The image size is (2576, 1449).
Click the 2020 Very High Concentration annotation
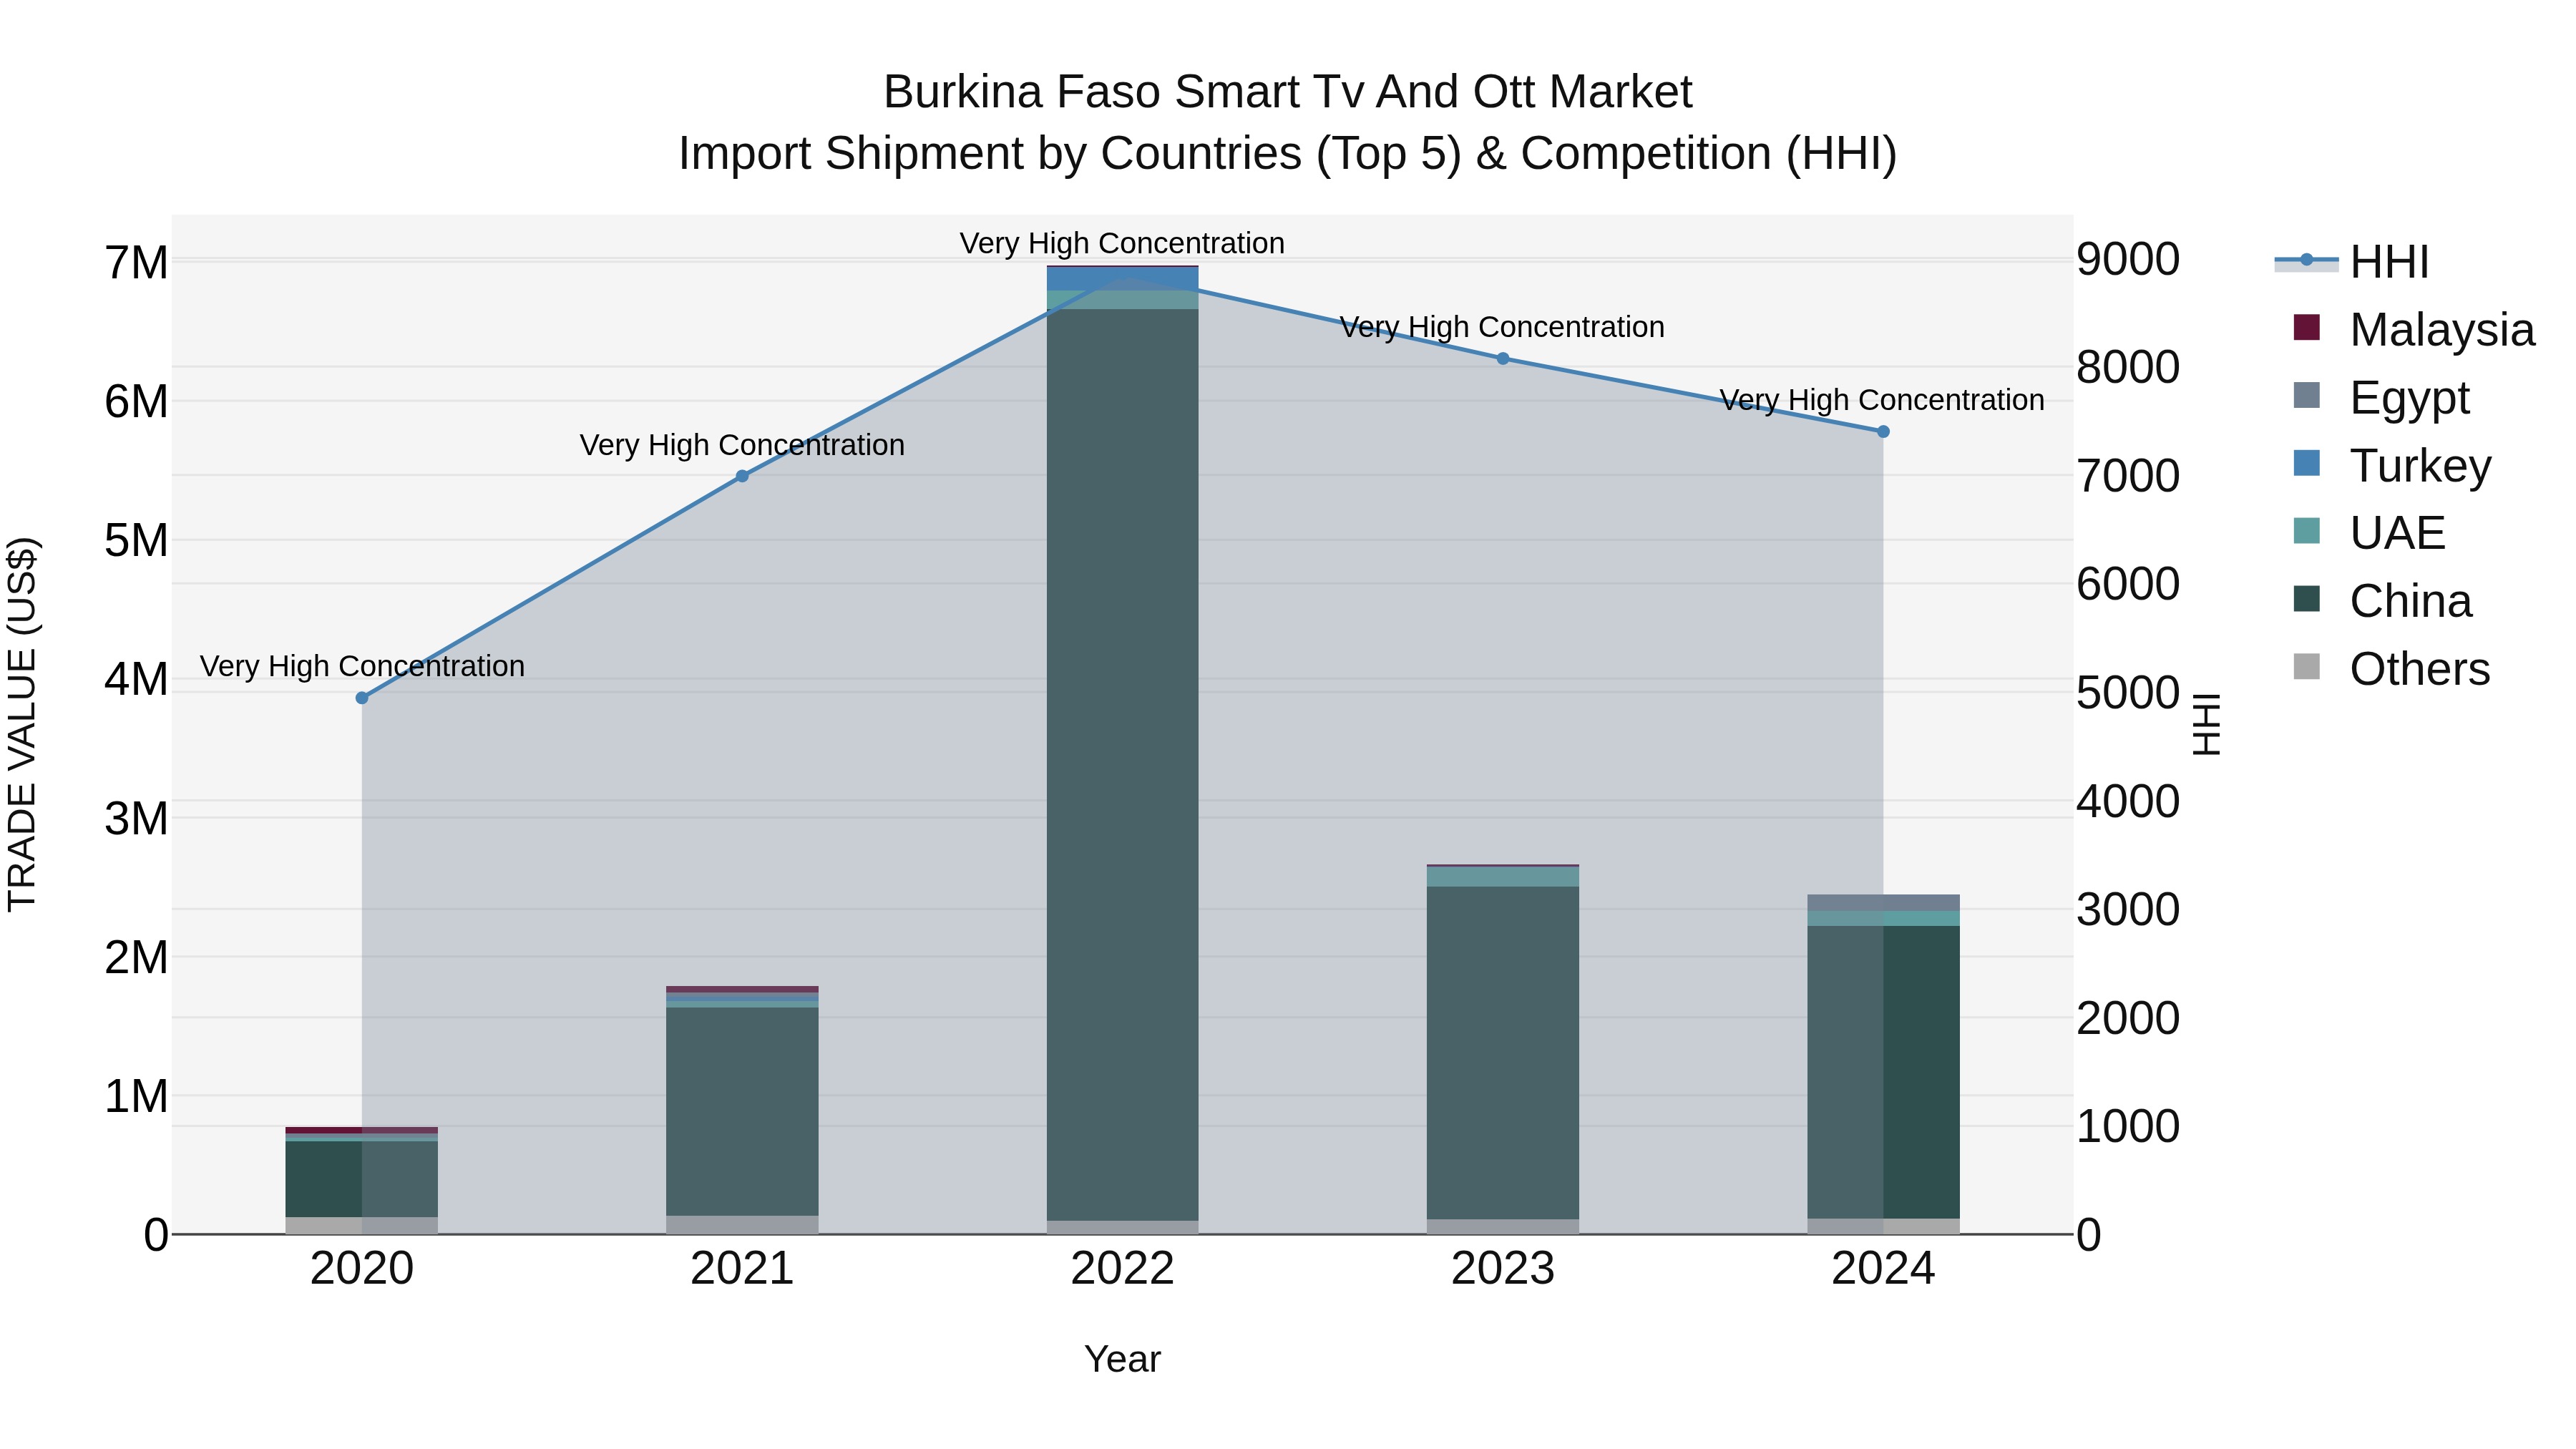pyautogui.click(x=362, y=666)
